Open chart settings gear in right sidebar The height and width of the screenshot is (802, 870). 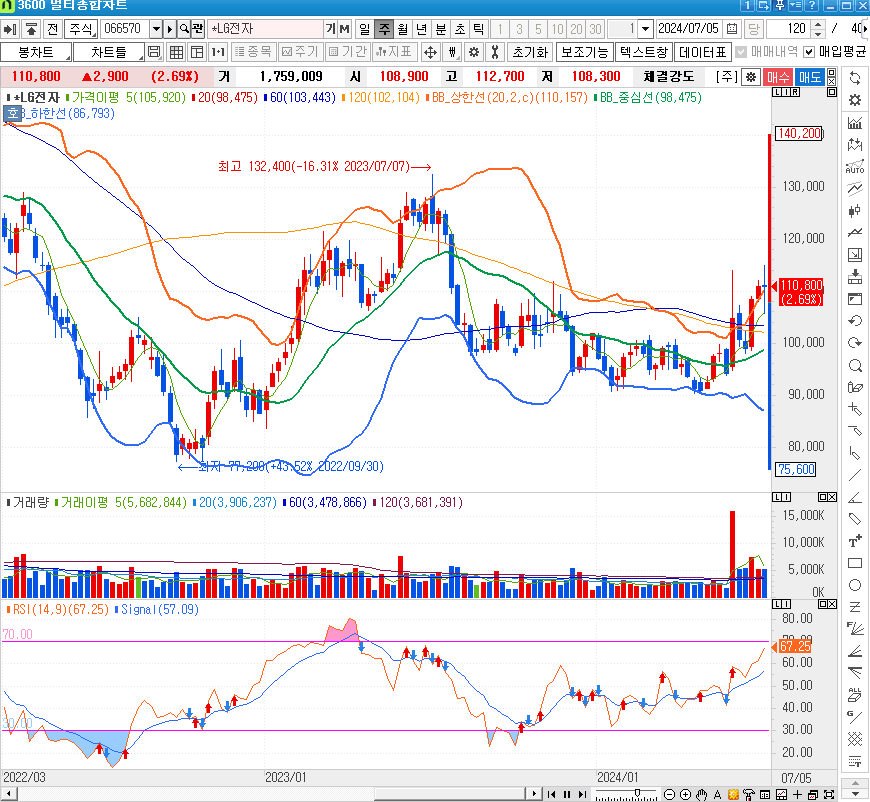(855, 100)
